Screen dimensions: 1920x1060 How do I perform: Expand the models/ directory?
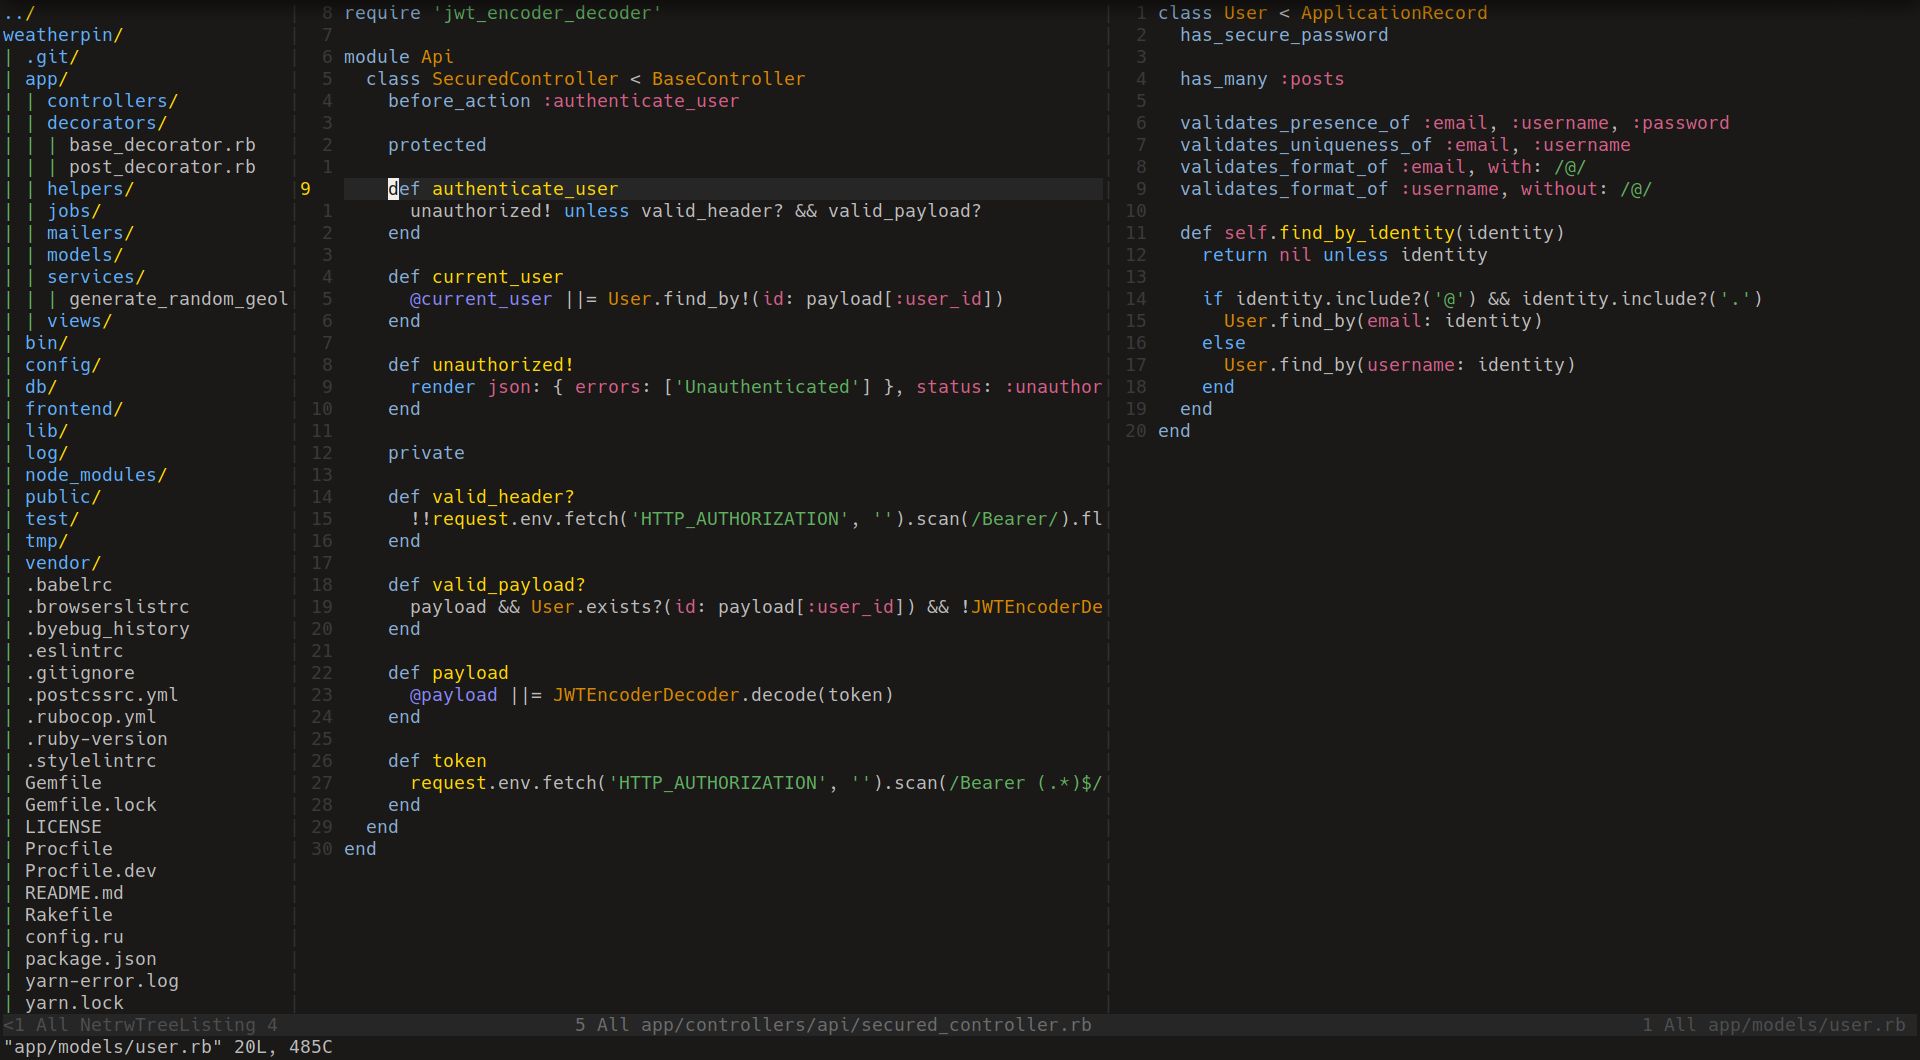tap(84, 254)
